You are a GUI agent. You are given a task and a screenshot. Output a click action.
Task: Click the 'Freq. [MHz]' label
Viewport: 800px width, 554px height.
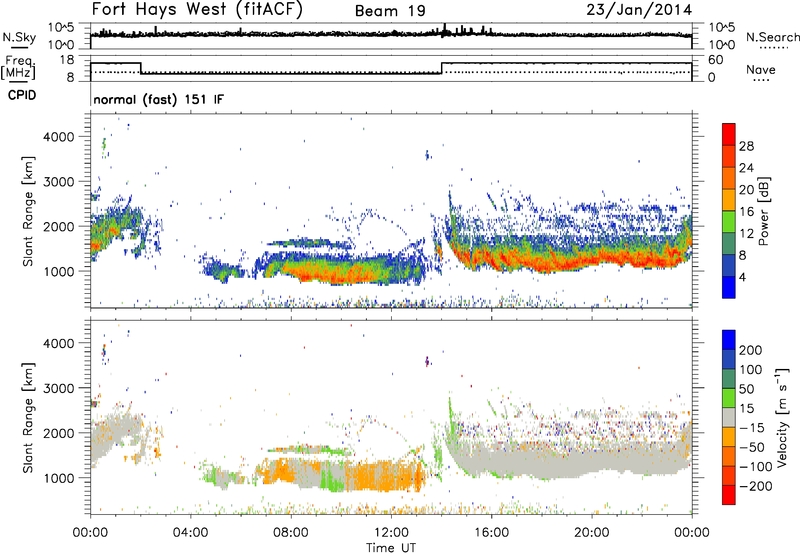pos(18,68)
